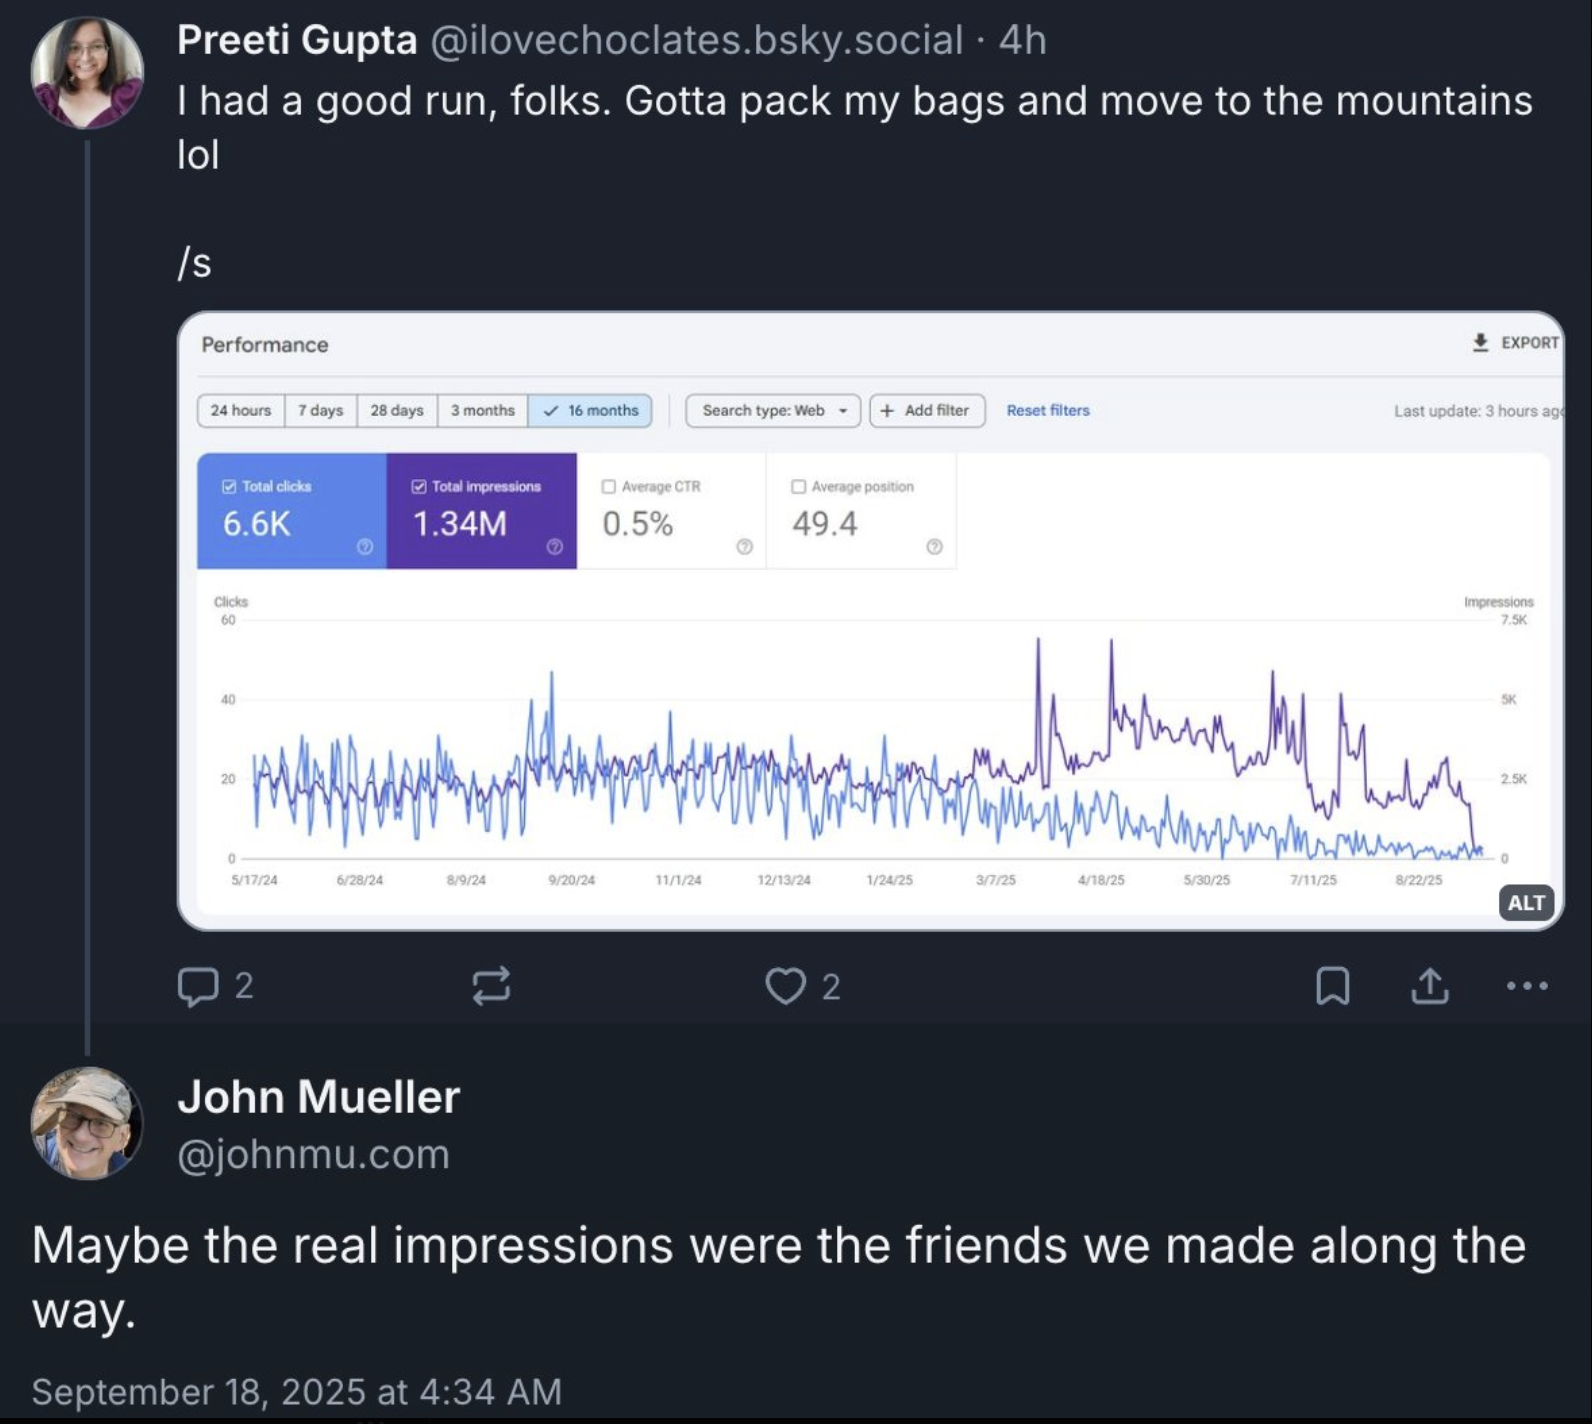This screenshot has height=1424, width=1592.
Task: Open the share options for the post
Action: (x=1428, y=988)
